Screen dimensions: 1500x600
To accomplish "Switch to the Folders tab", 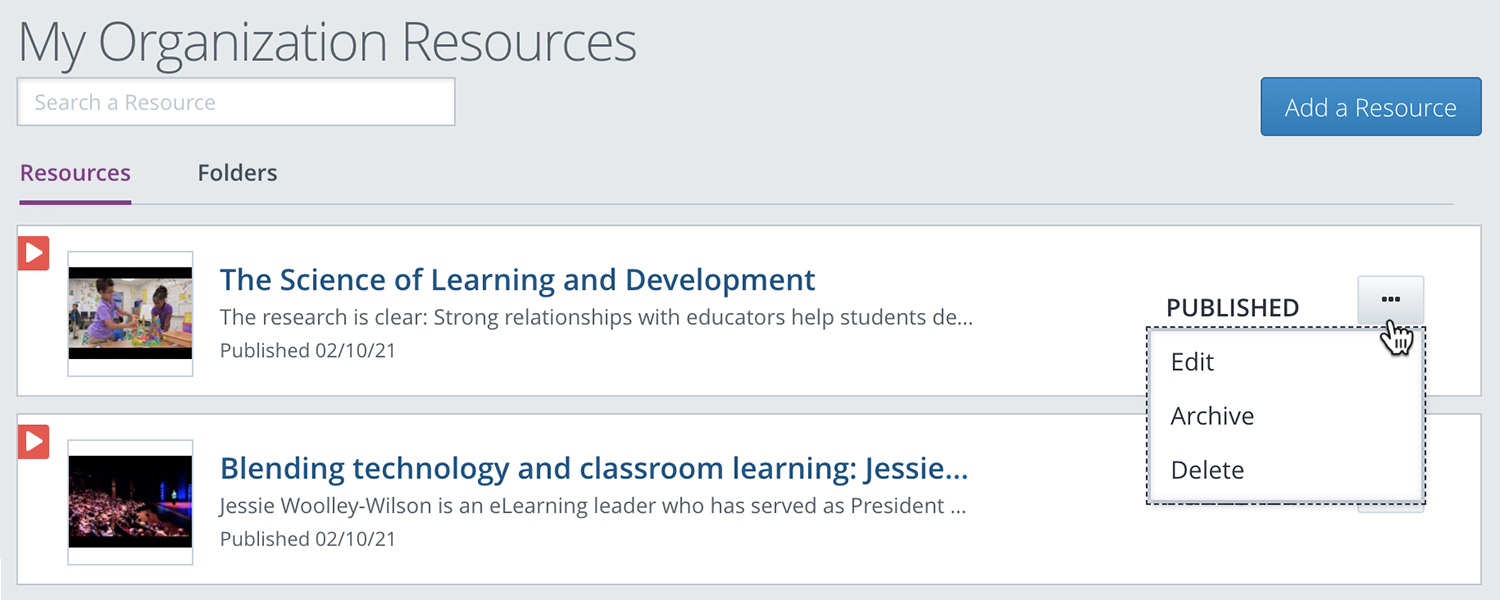I will pyautogui.click(x=237, y=173).
